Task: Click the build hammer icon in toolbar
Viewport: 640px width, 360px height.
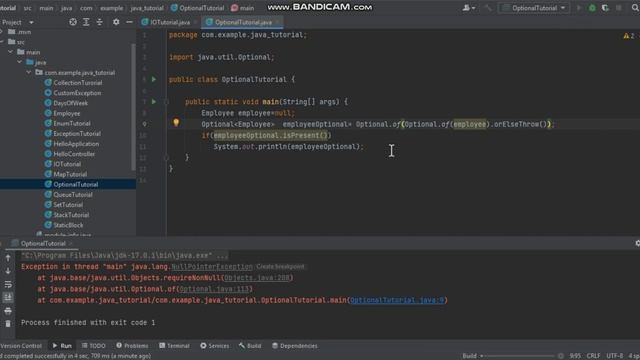Action: (x=488, y=8)
